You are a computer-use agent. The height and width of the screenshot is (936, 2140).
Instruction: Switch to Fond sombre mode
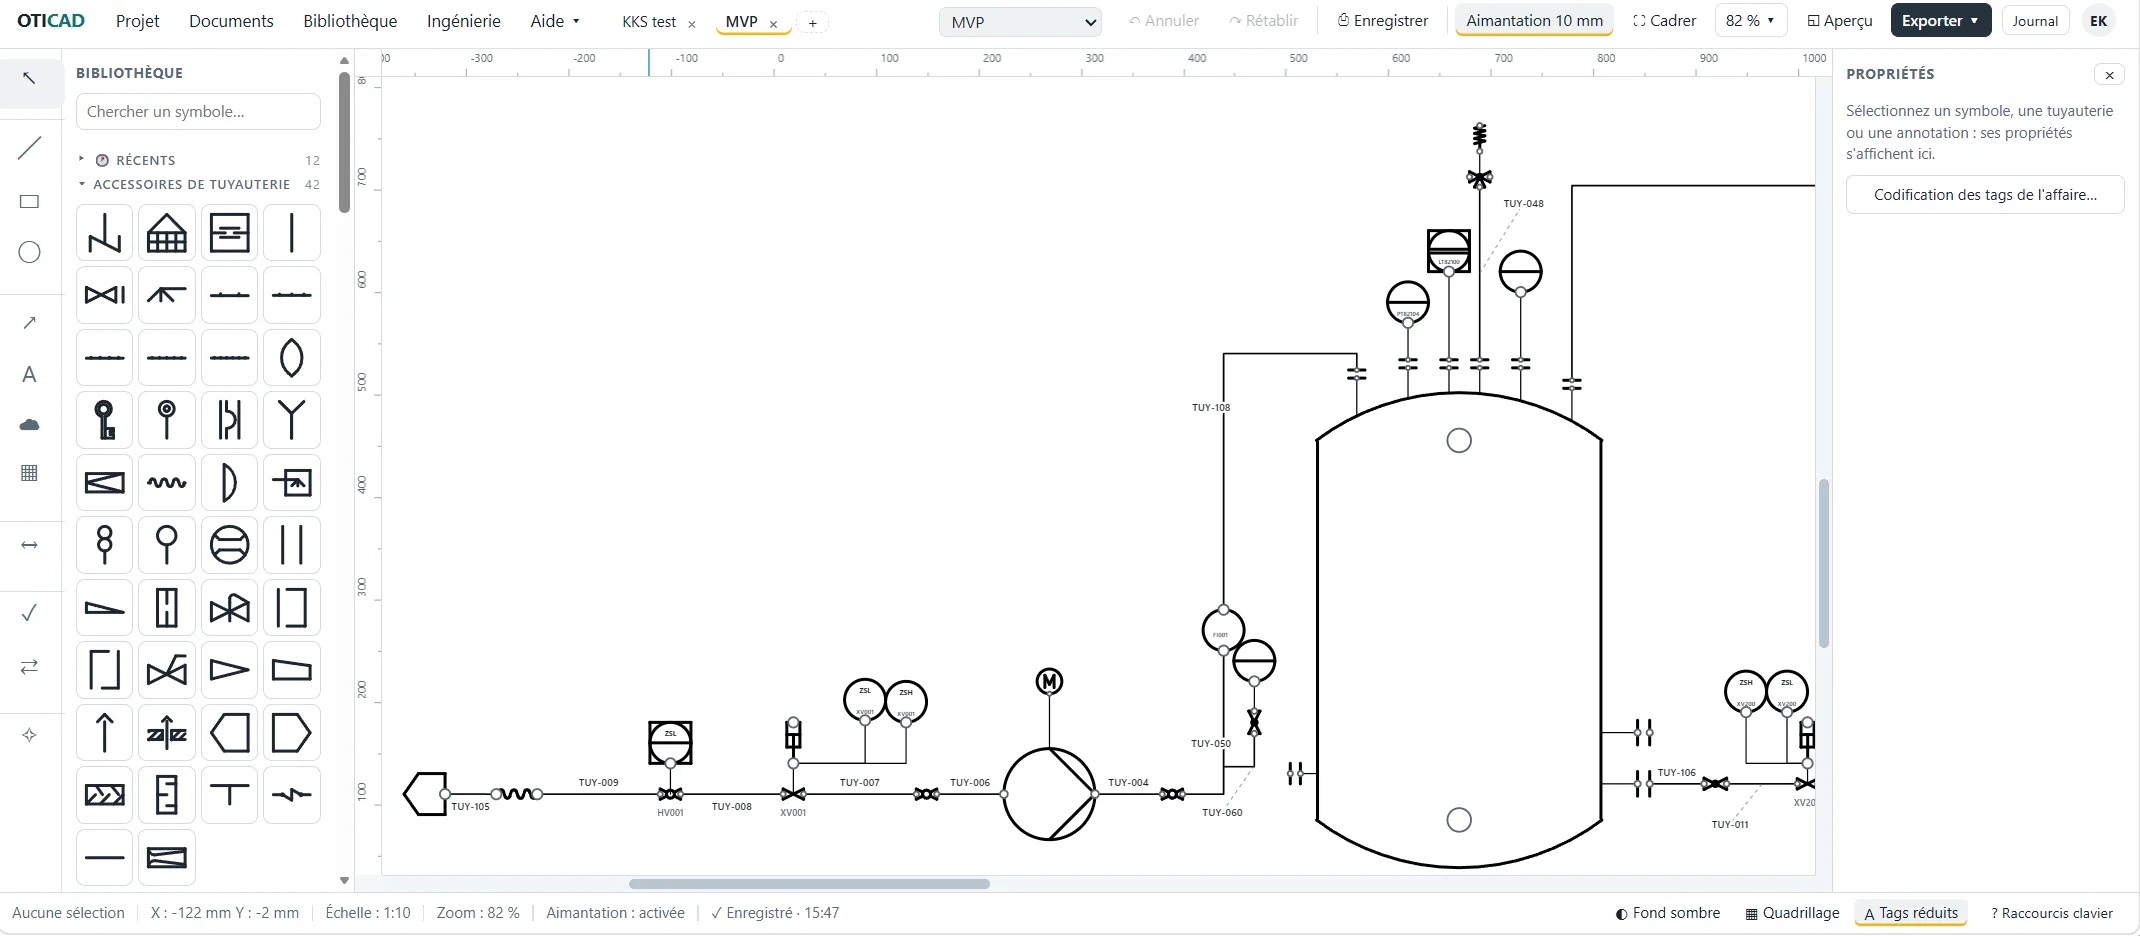click(1667, 913)
